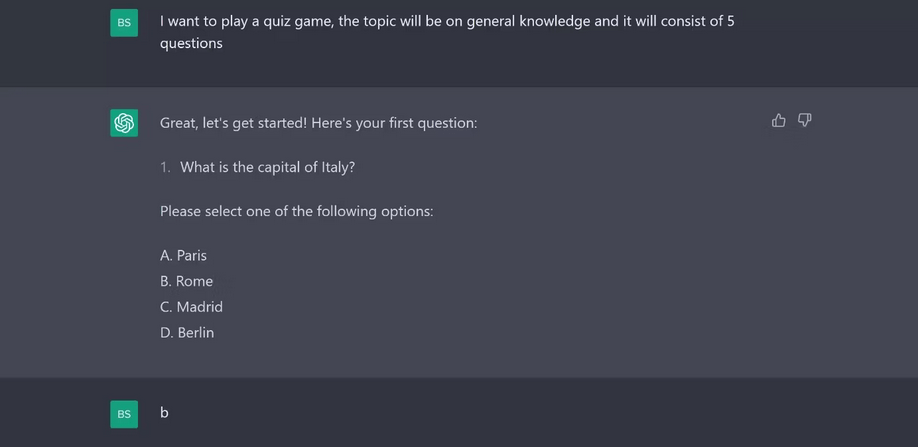Click the word 'Italy?' in the question
Screen dimensions: 918x447
point(338,167)
